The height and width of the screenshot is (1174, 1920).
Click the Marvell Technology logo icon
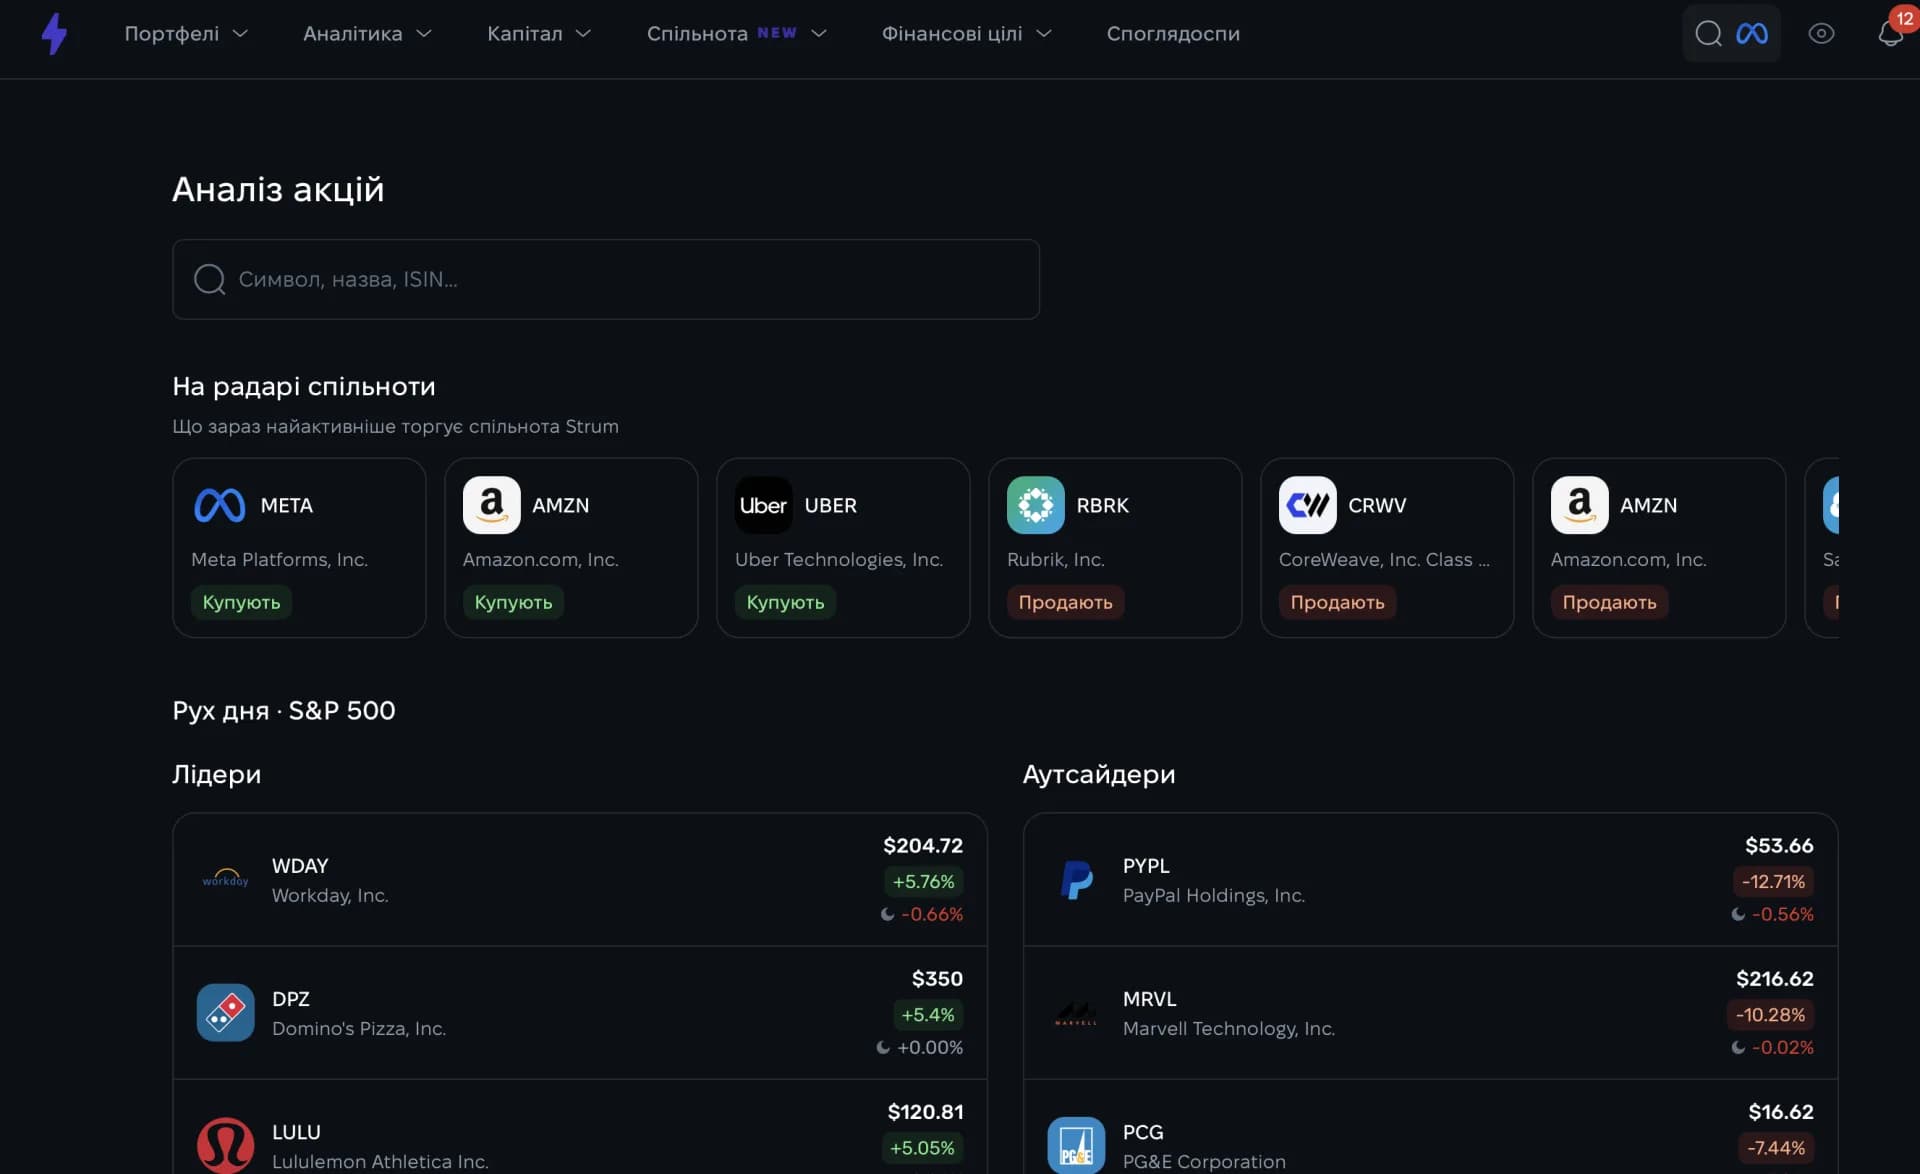pyautogui.click(x=1076, y=1012)
